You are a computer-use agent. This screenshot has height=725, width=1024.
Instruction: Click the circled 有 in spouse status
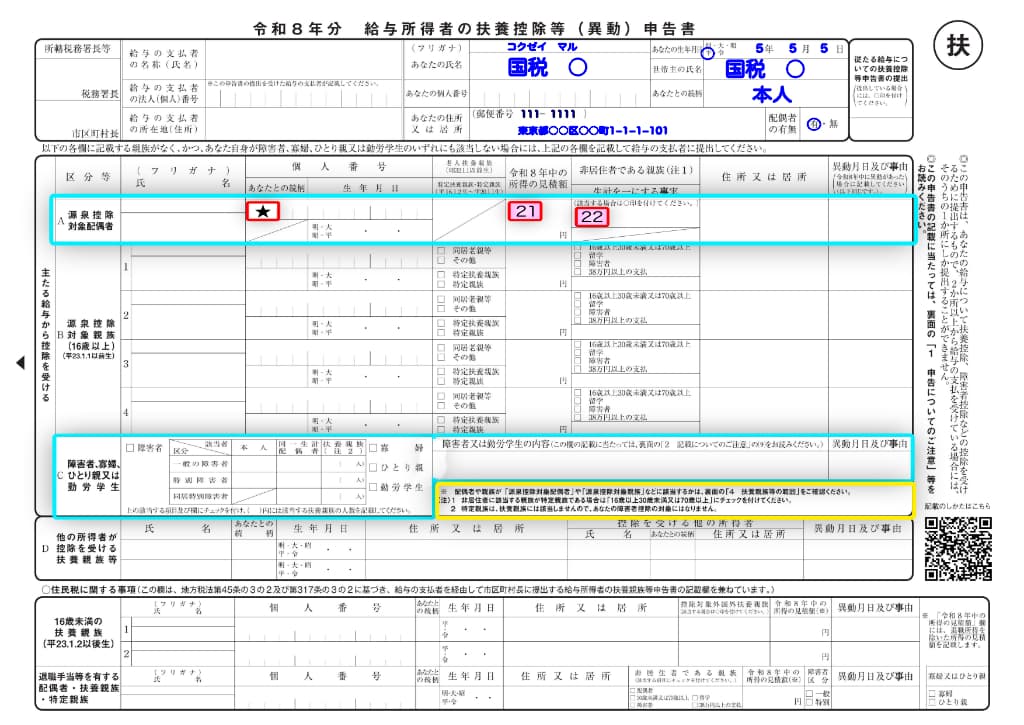point(814,123)
